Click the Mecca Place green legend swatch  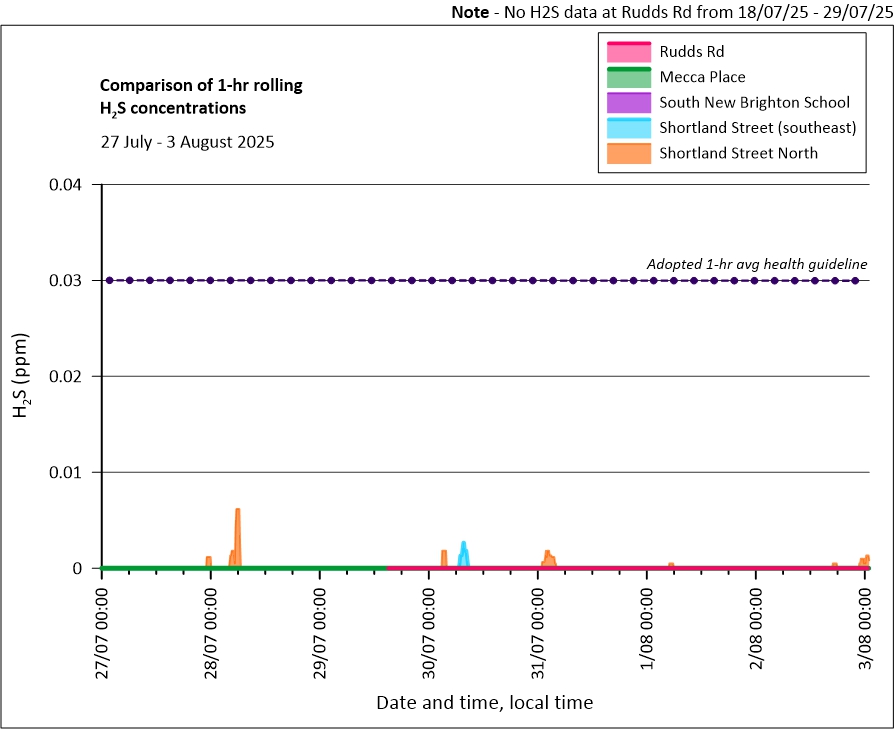click(627, 77)
